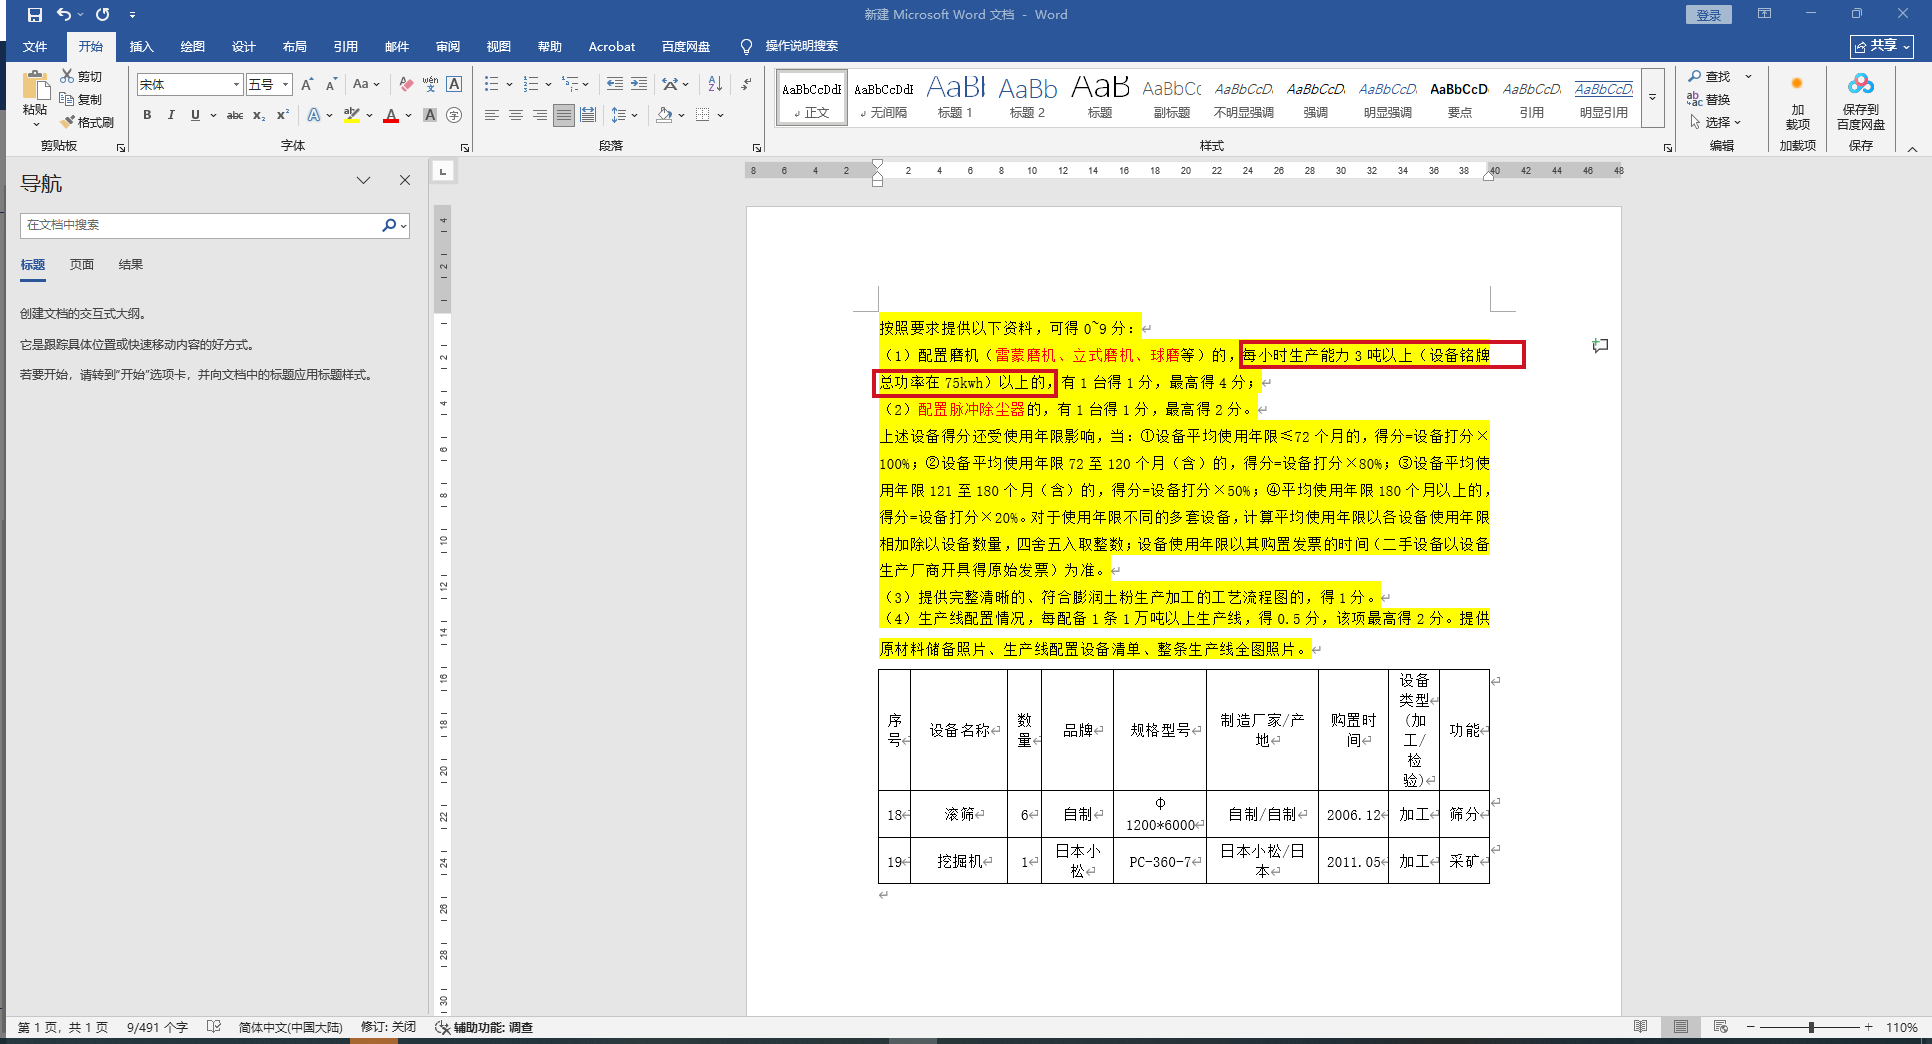The image size is (1932, 1044).
Task: Clear all formatting with the eraser icon
Action: (405, 84)
